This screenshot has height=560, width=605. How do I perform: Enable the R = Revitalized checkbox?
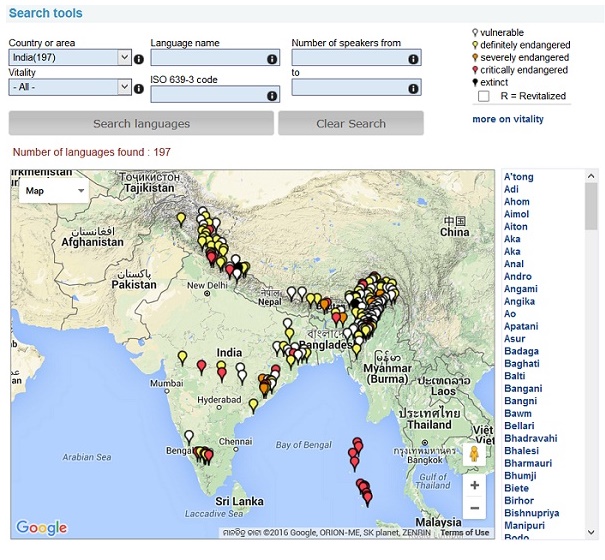click(484, 96)
